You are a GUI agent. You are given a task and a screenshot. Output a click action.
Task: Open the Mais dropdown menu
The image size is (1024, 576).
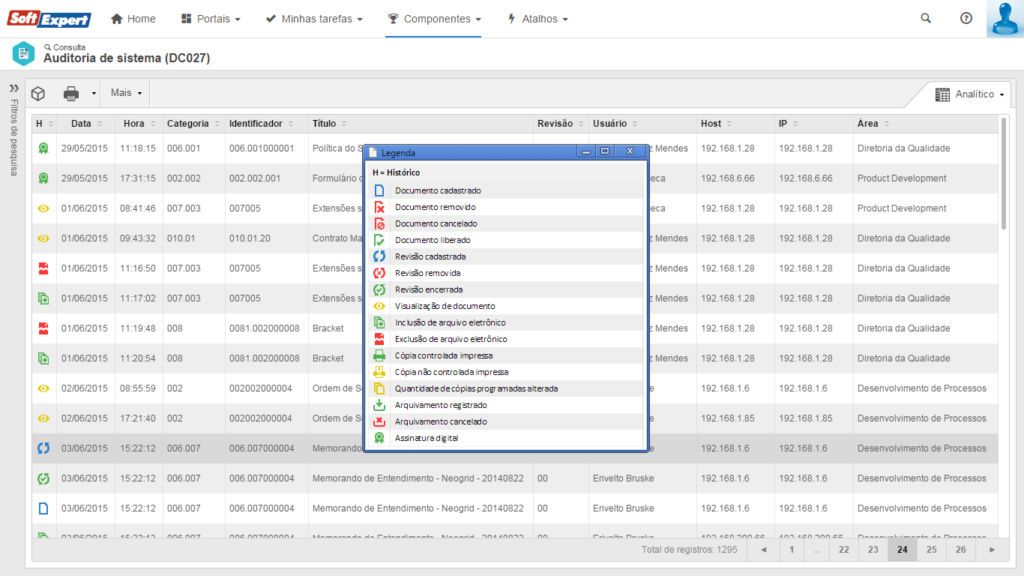tap(126, 93)
